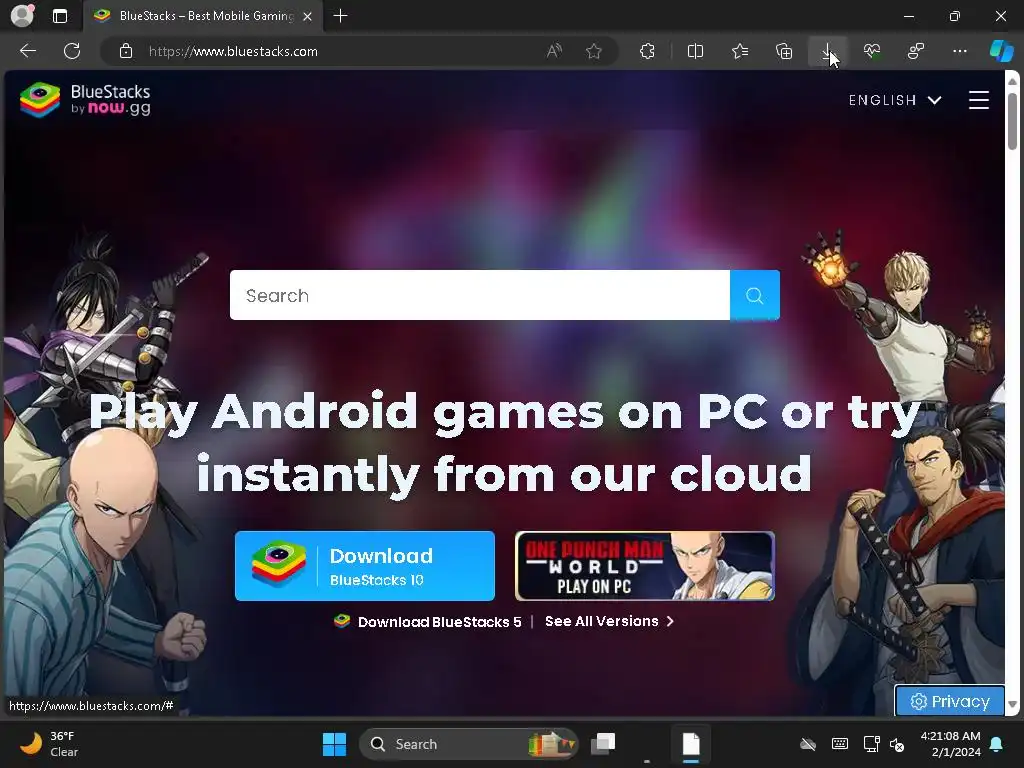Open the weather widget showing 36°F
Screen dimensions: 1024x768
point(49,744)
